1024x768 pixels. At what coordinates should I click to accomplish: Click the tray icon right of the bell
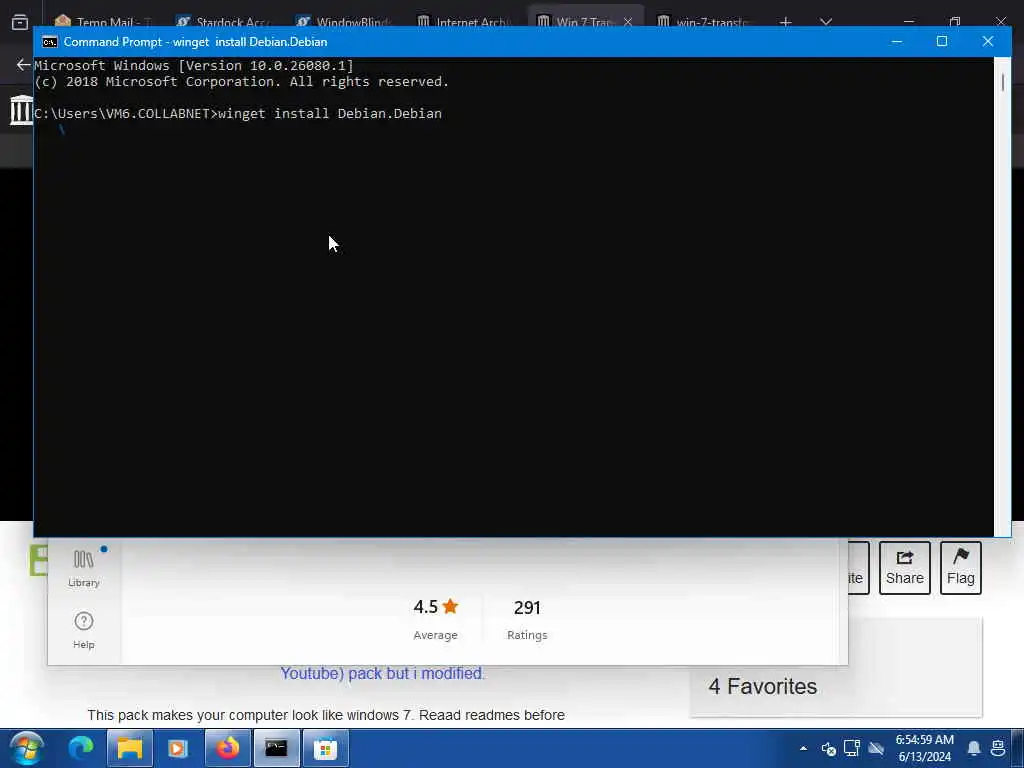(x=998, y=748)
